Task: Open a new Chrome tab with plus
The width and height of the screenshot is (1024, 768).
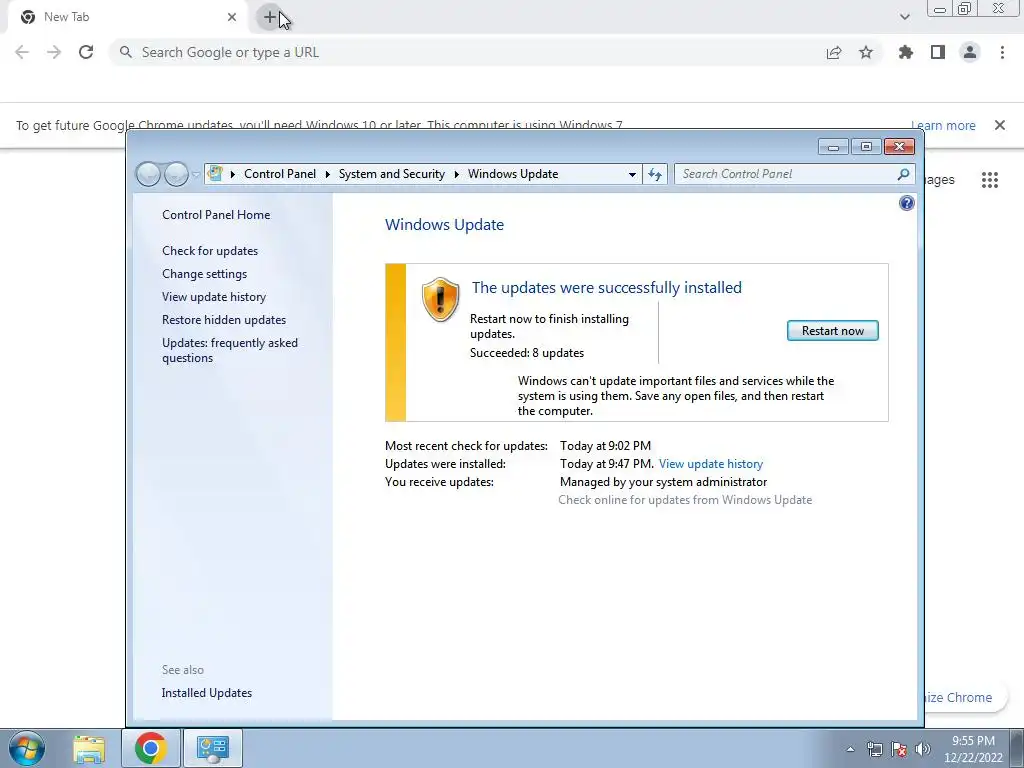Action: pyautogui.click(x=269, y=17)
